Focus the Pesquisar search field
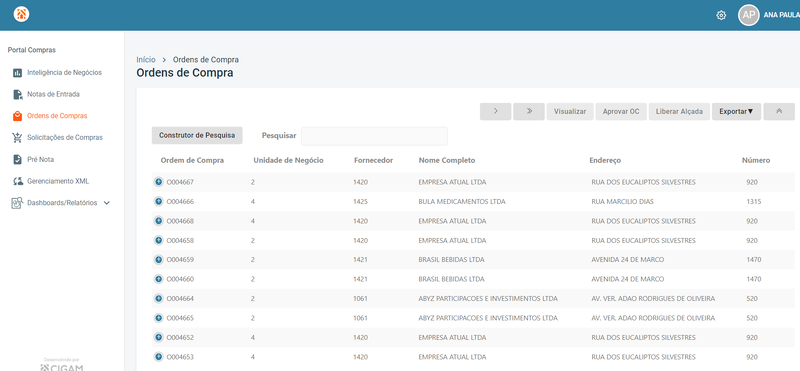The width and height of the screenshot is (800, 371). tap(374, 136)
